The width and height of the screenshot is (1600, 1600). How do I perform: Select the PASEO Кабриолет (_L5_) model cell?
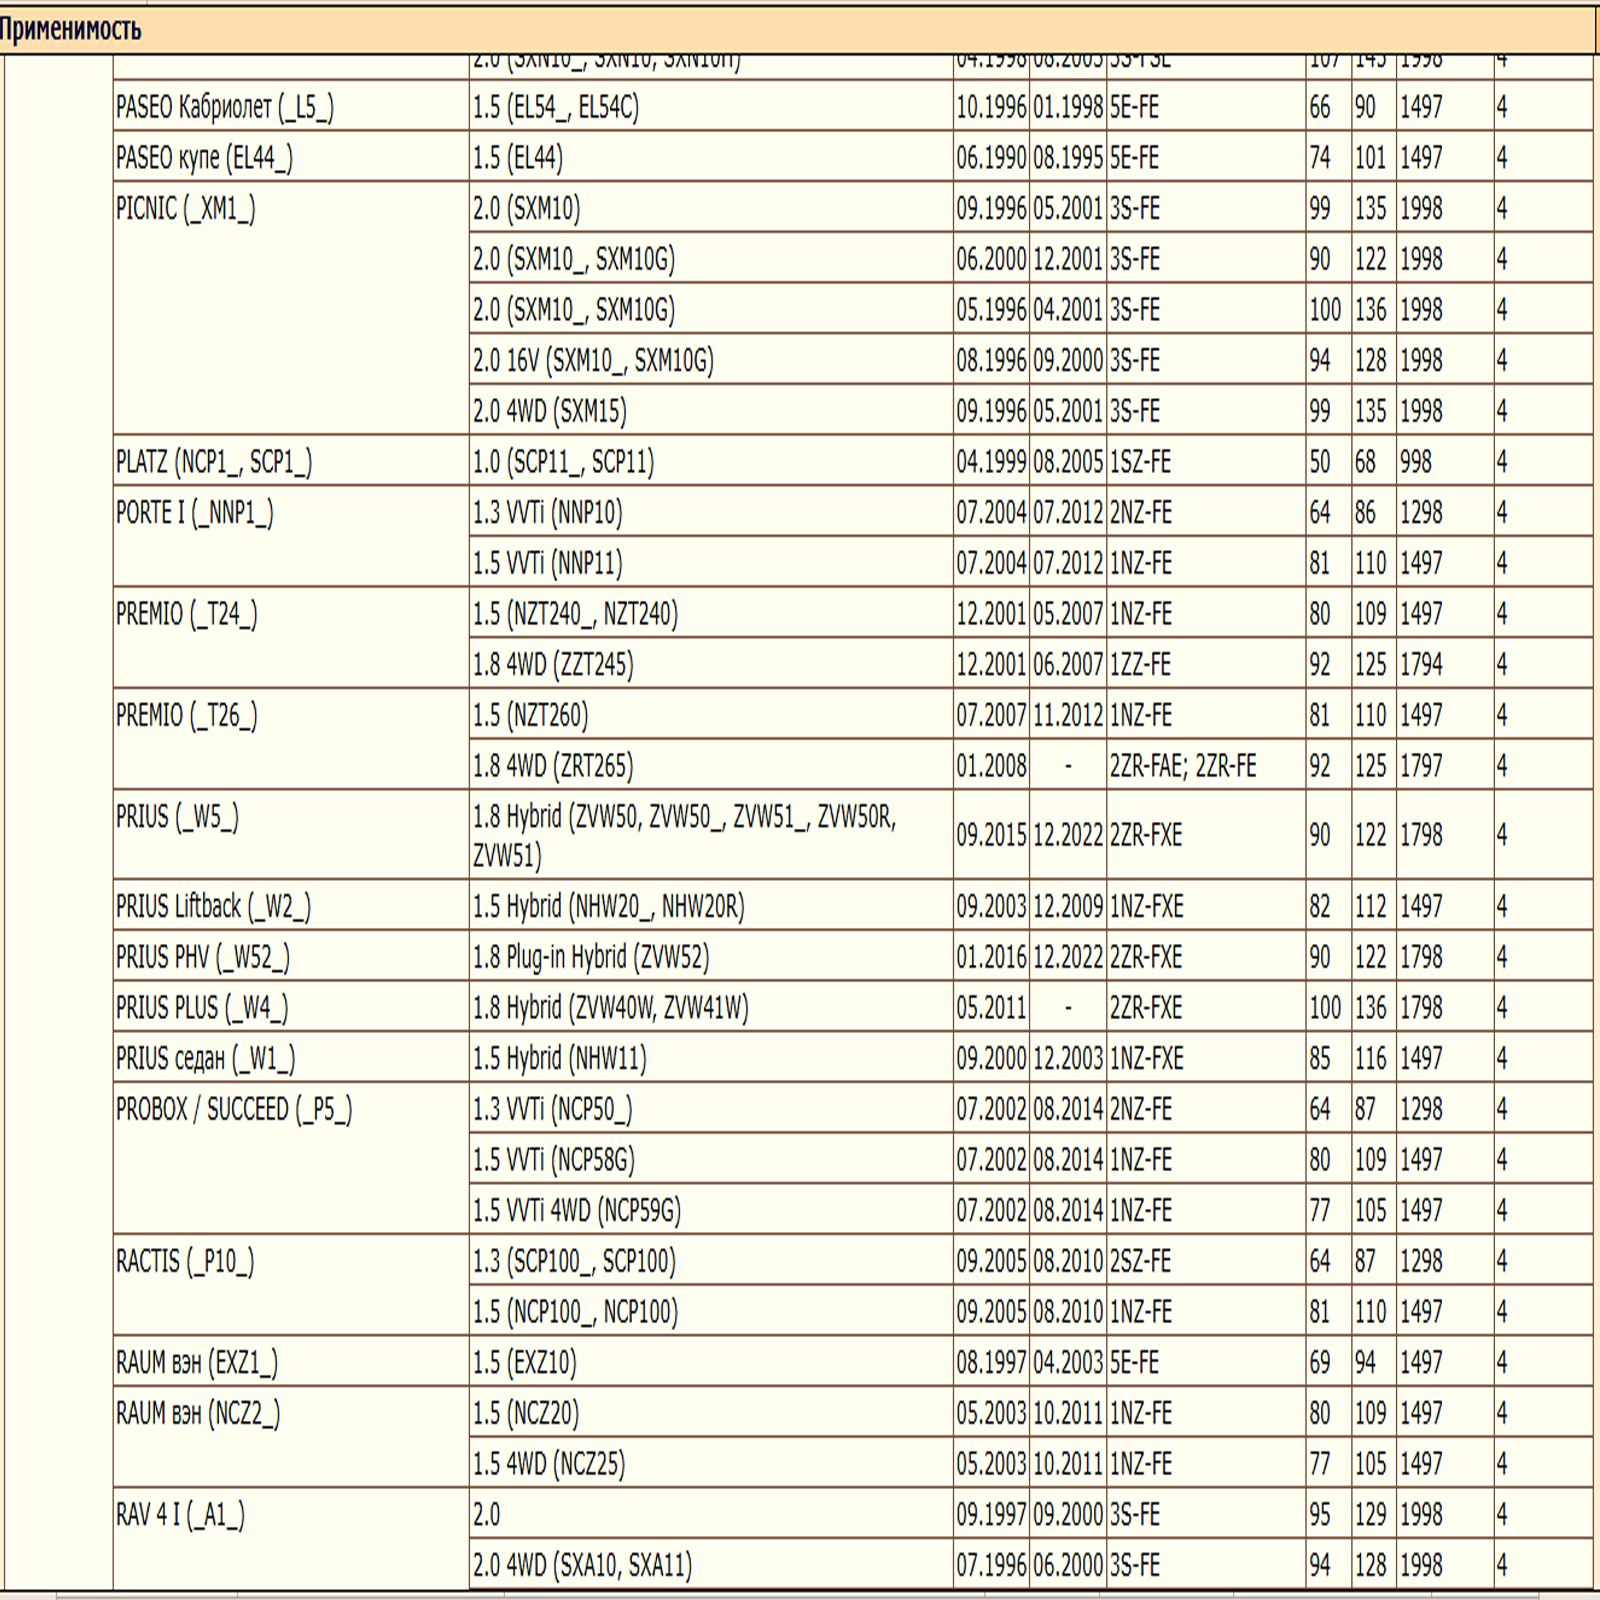pos(225,107)
